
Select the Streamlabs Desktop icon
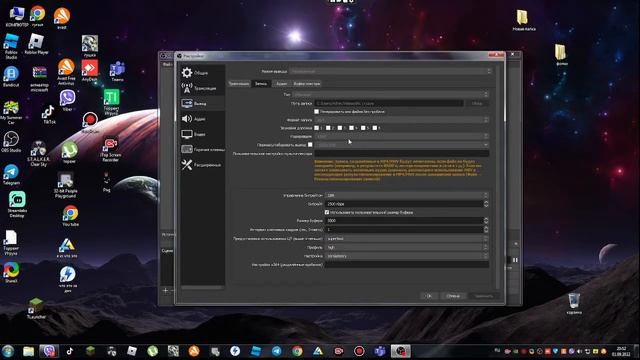pyautogui.click(x=17, y=204)
